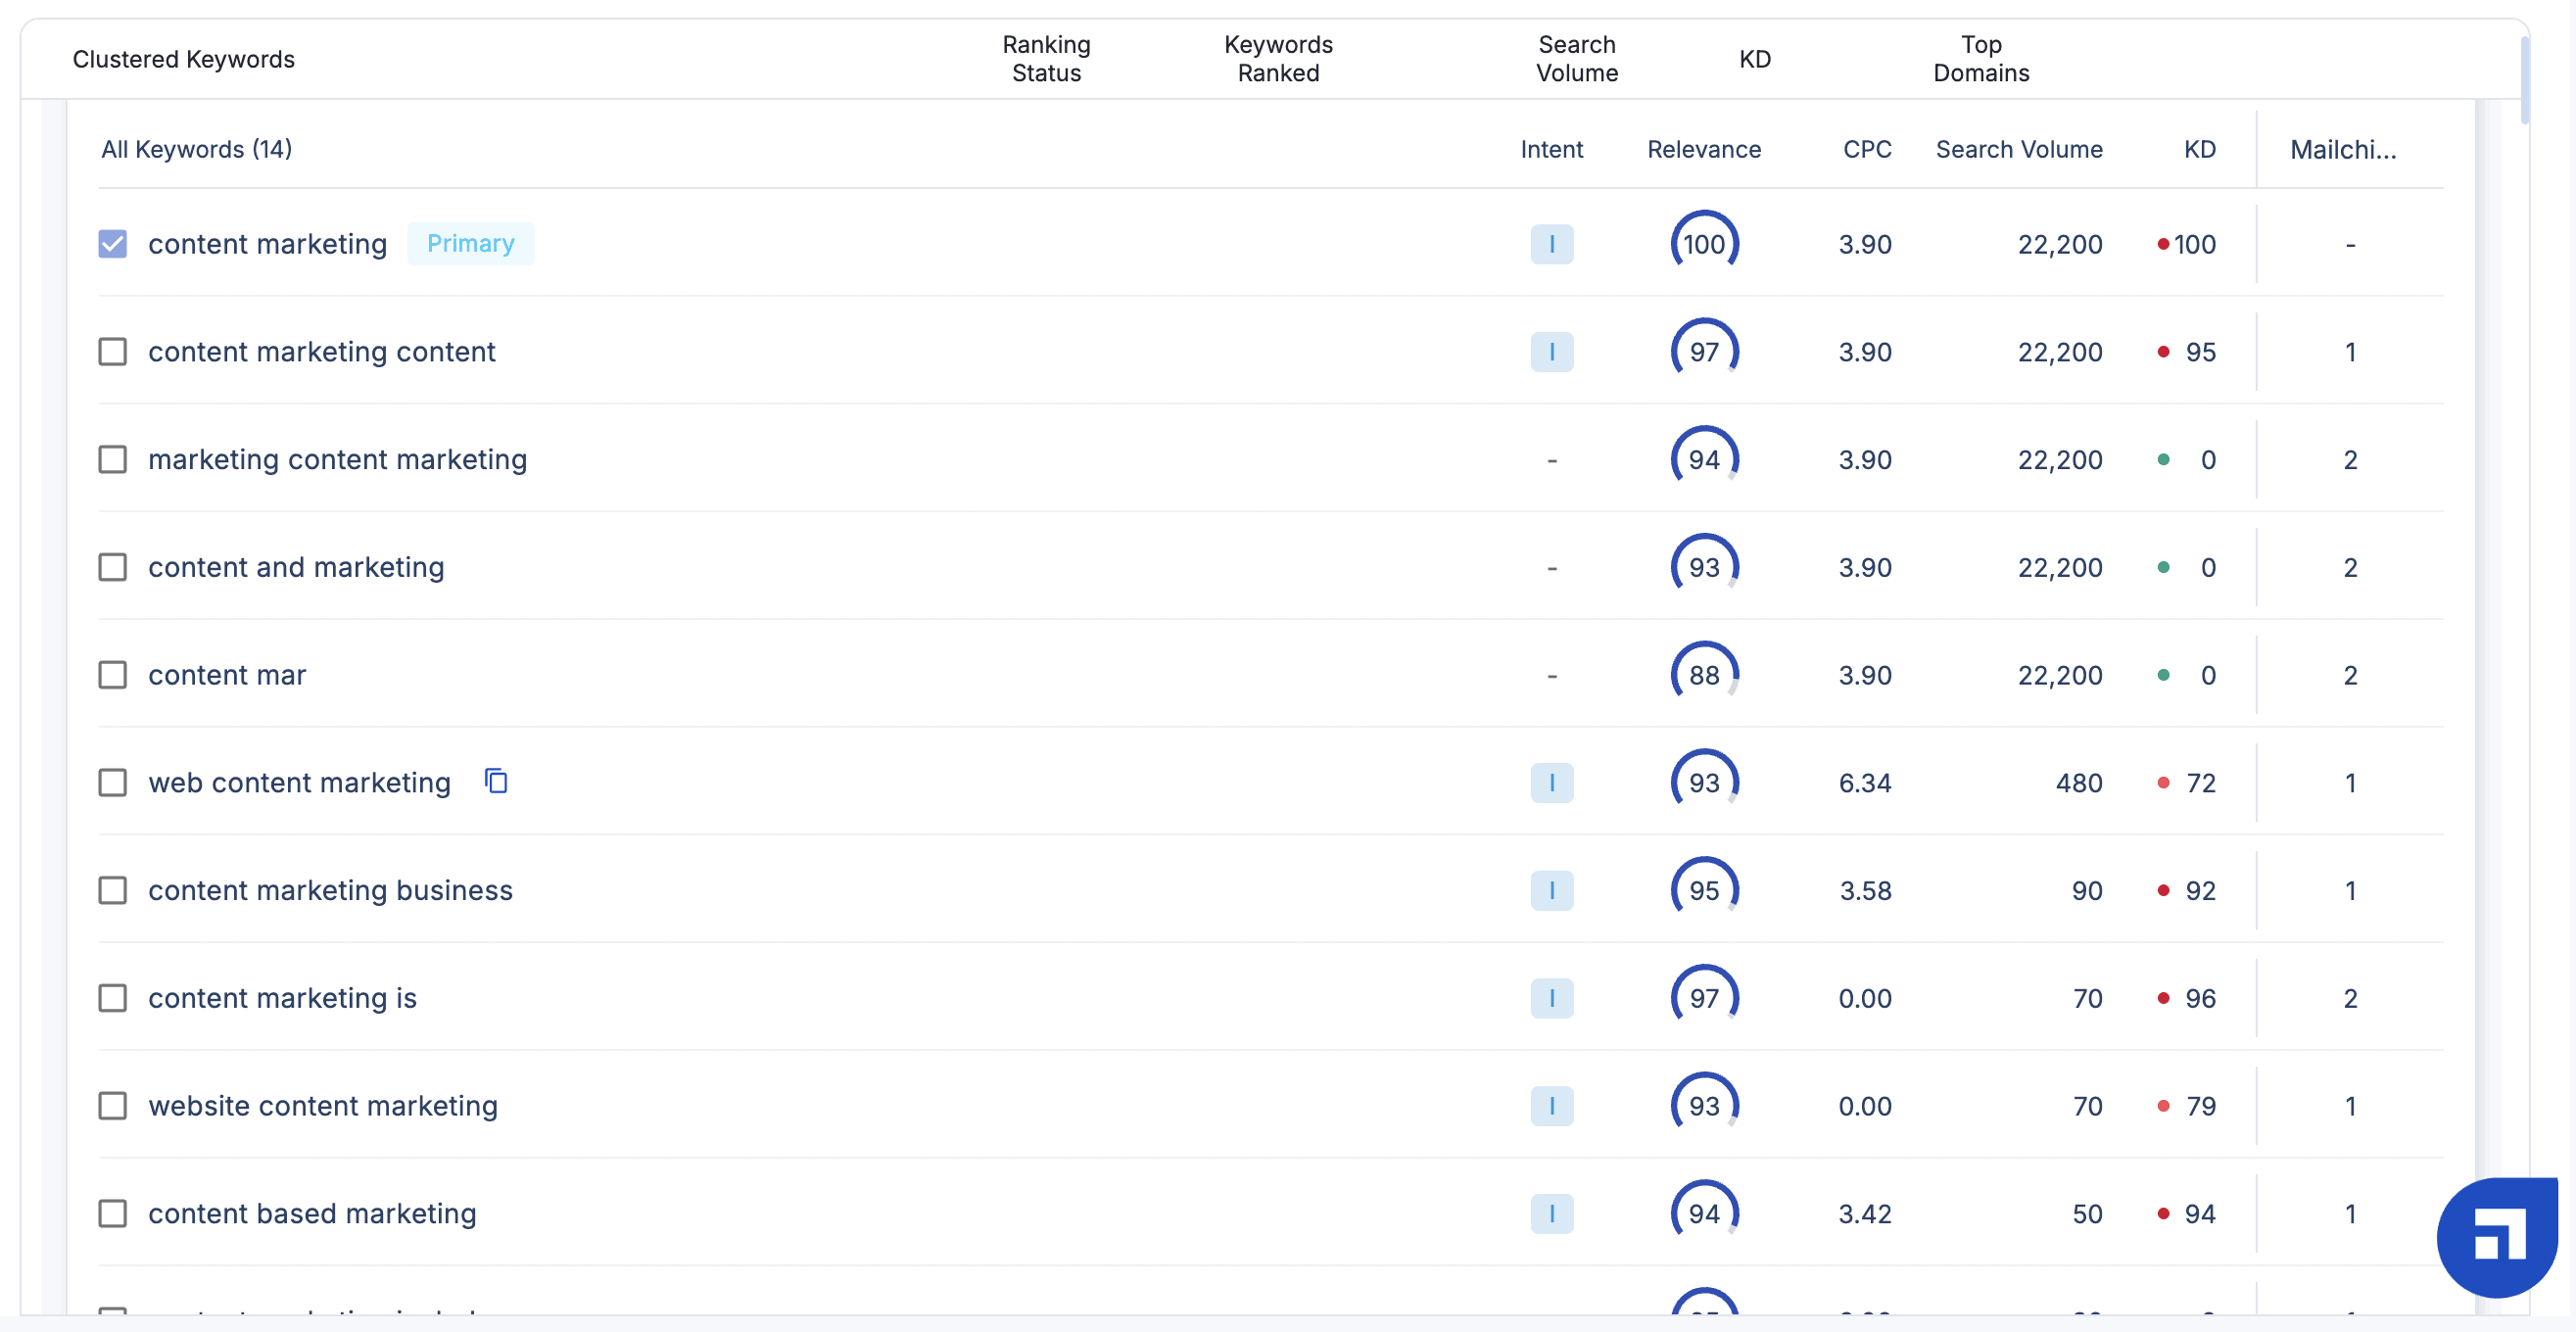Click KD value 79 for website content marketing
The height and width of the screenshot is (1332, 2576).
point(2201,1107)
